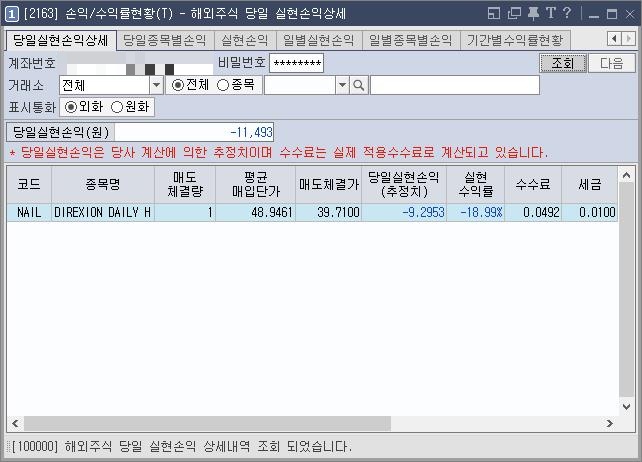Click the T font size icon
This screenshot has width=642, height=462.
[551, 13]
